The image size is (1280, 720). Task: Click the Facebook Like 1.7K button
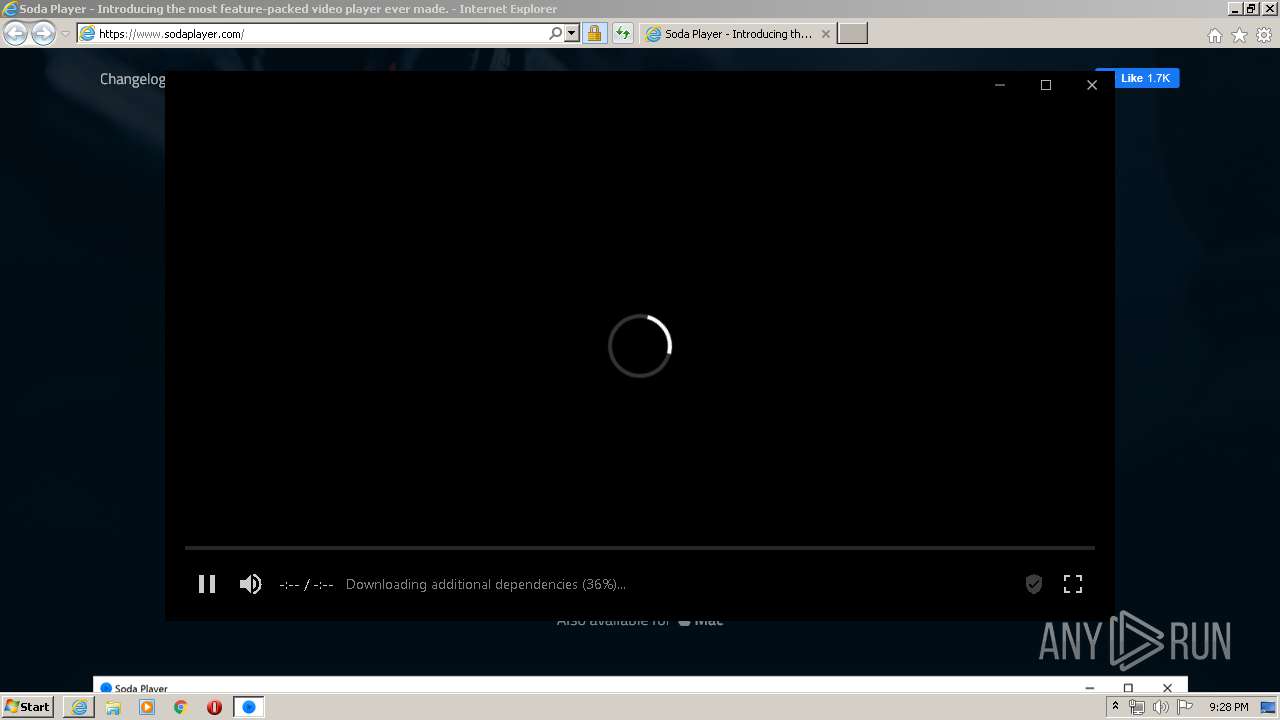1138,78
